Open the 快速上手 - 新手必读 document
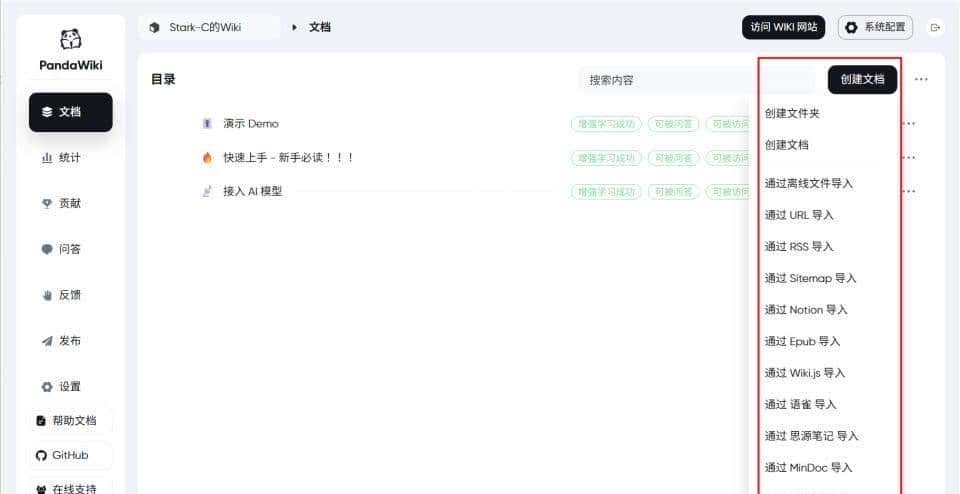Screen dimensions: 960x494 tap(288, 158)
